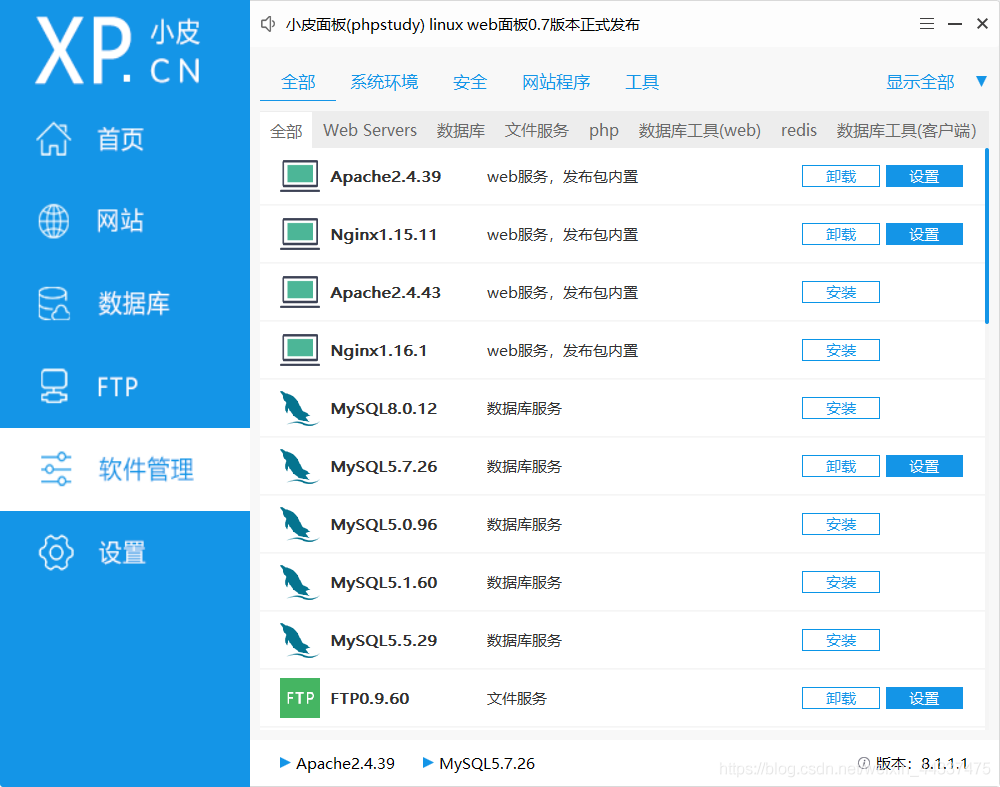1000x787 pixels.
Task: Switch to the php sub-tab
Action: click(x=603, y=130)
